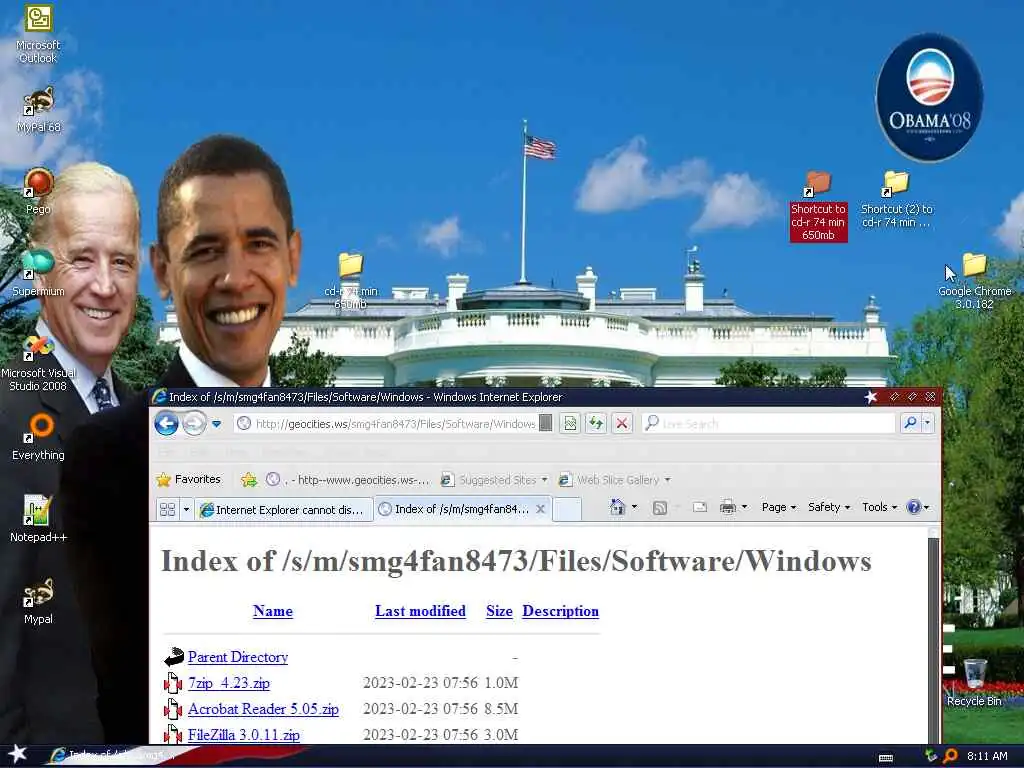Expand the Print dropdown arrow

coord(744,507)
